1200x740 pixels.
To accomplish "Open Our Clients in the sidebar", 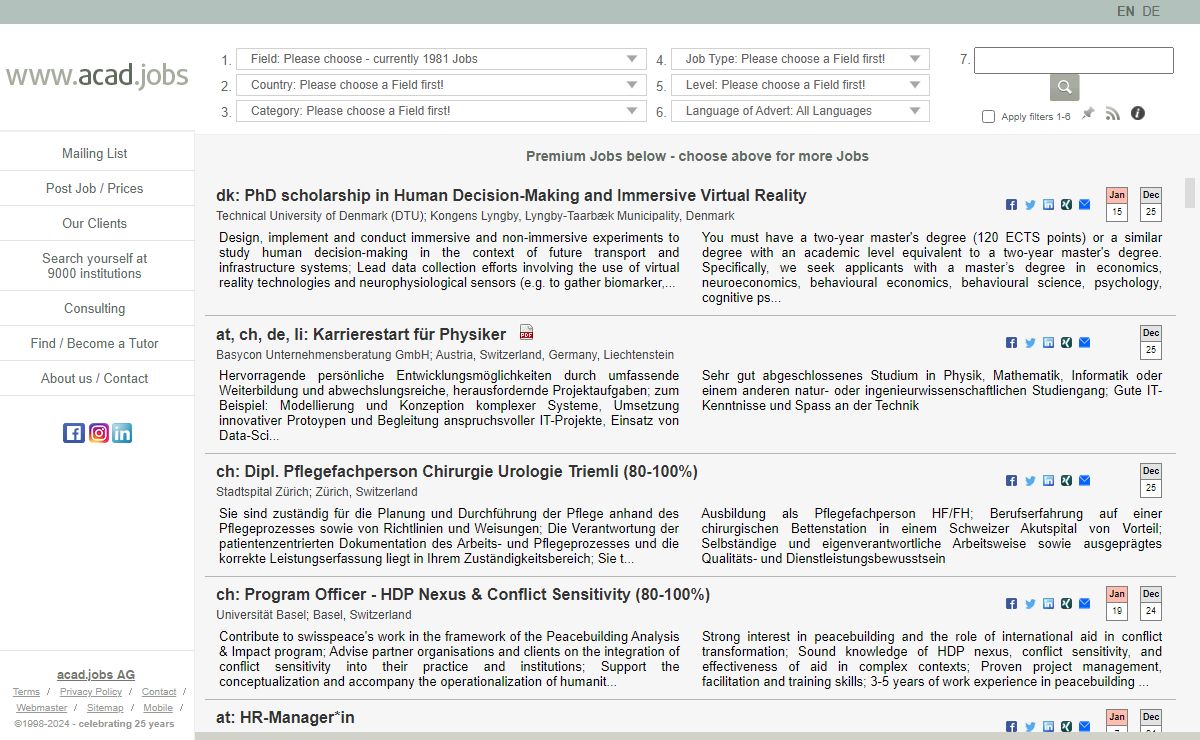I will point(95,223).
